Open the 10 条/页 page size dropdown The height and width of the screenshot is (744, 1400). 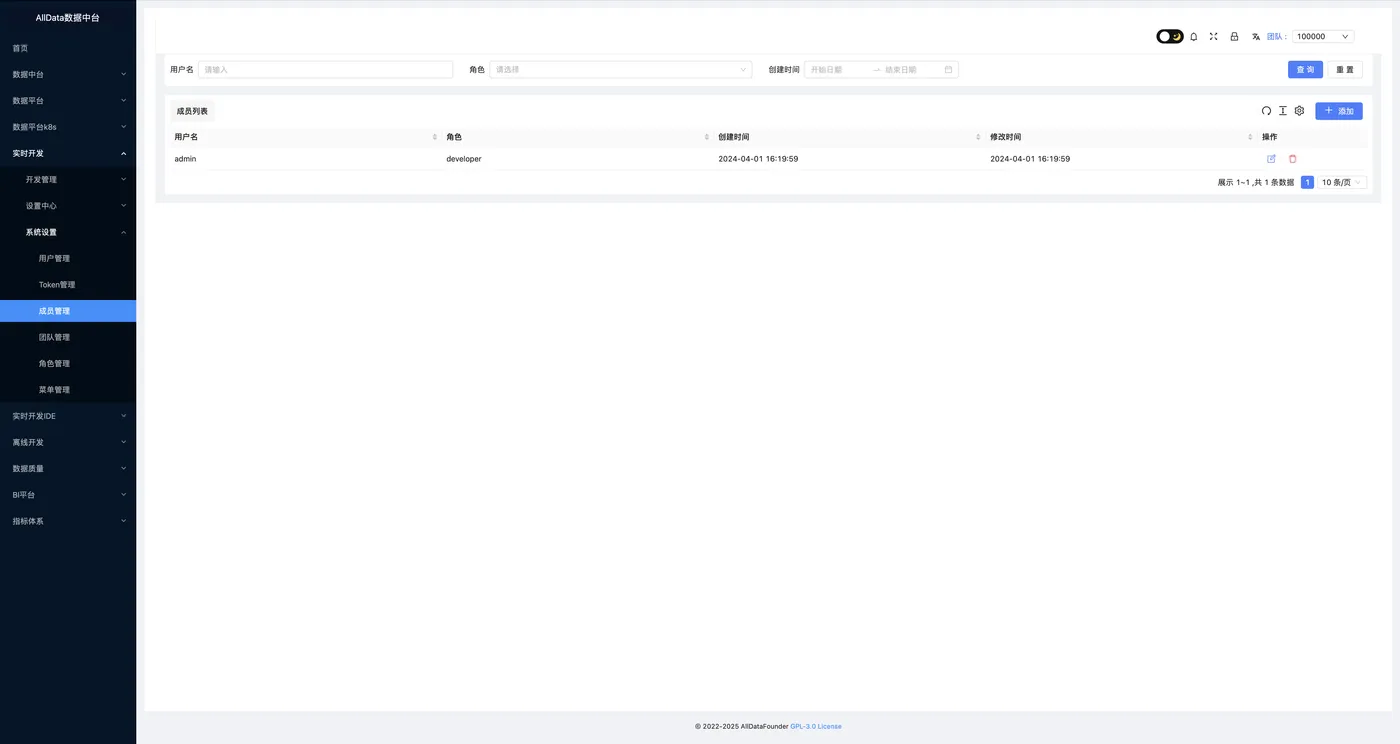point(1341,182)
